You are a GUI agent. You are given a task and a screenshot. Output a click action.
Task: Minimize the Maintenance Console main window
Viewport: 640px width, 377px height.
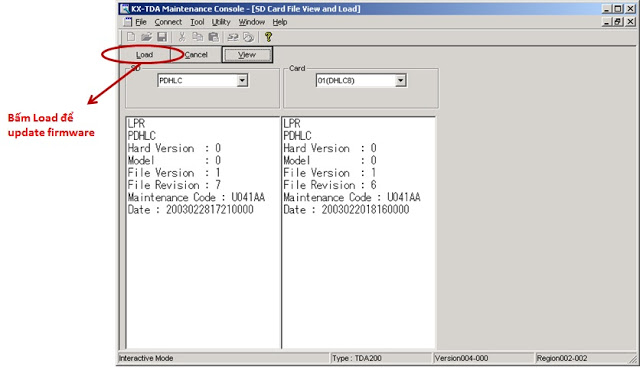pyautogui.click(x=607, y=9)
